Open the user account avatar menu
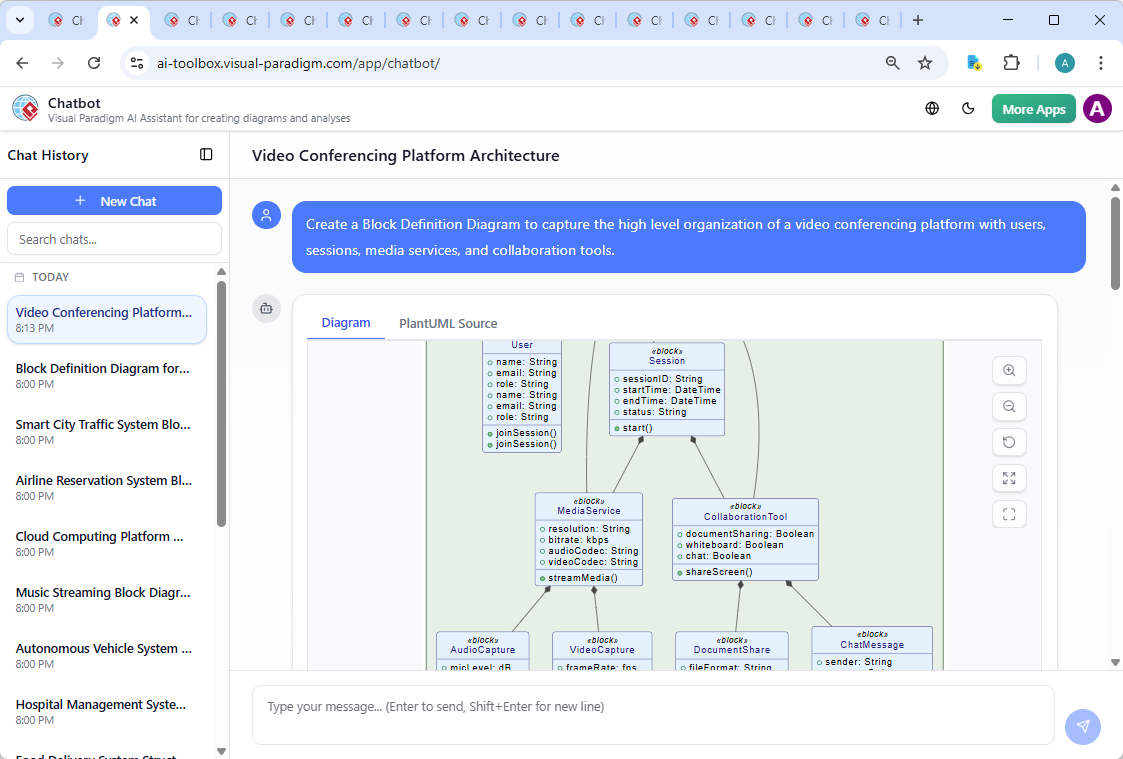This screenshot has width=1123, height=759. (1097, 108)
